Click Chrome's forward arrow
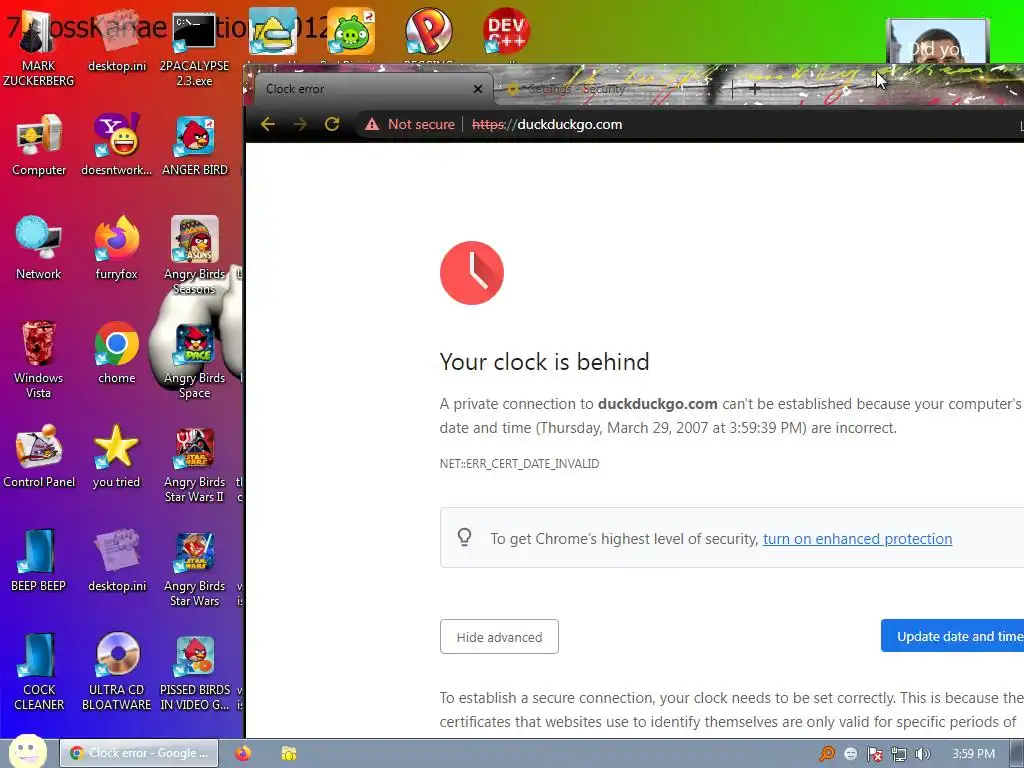The image size is (1024, 768). point(300,124)
